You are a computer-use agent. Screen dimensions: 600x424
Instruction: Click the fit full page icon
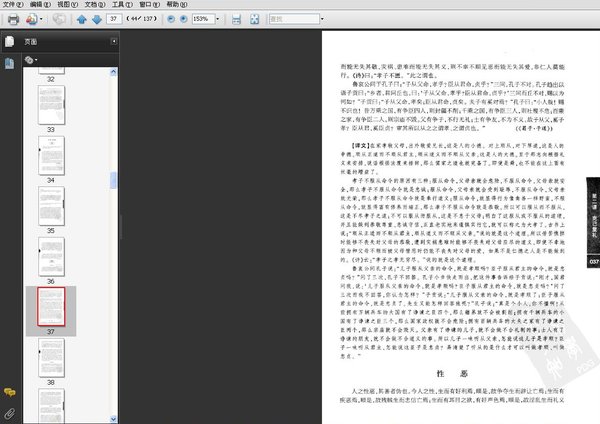click(x=254, y=19)
